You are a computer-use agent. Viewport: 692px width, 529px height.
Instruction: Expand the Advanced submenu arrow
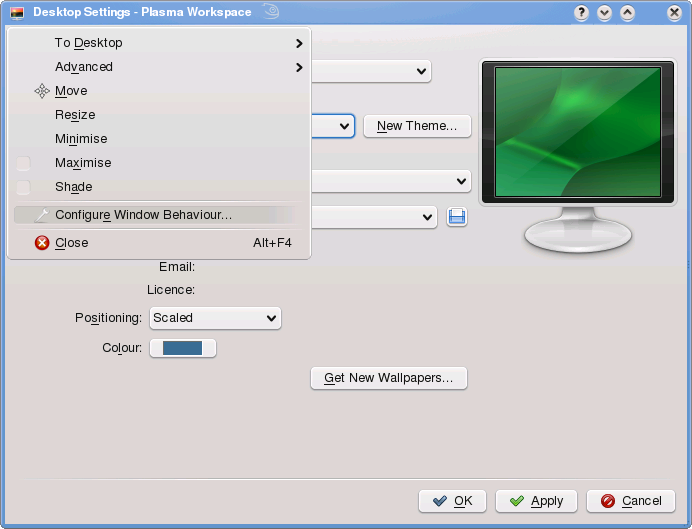(299, 67)
